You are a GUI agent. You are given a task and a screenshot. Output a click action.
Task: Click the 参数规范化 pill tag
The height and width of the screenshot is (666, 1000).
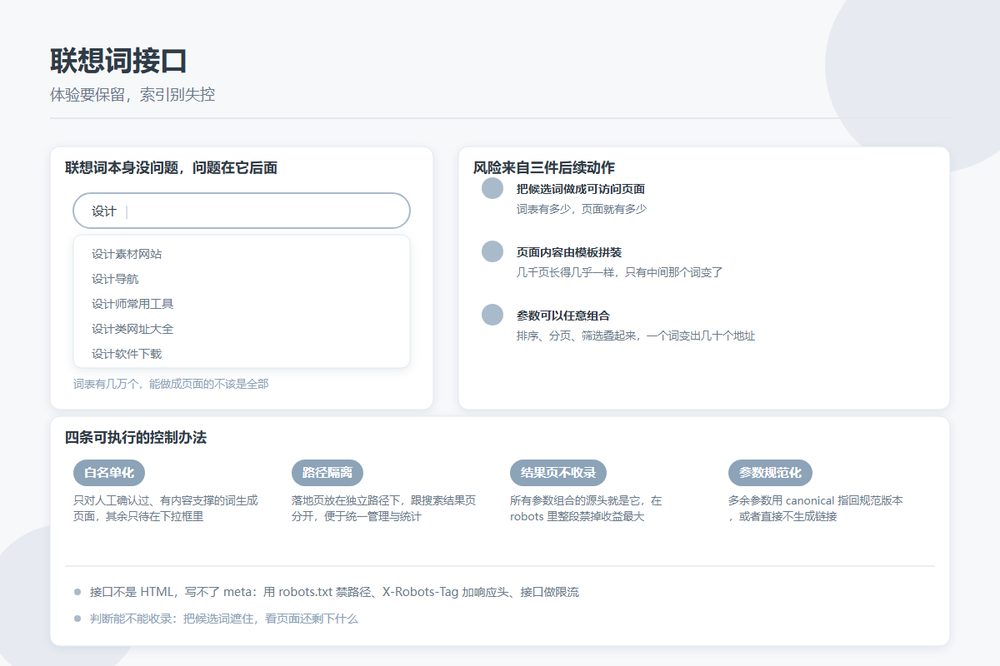coord(770,473)
